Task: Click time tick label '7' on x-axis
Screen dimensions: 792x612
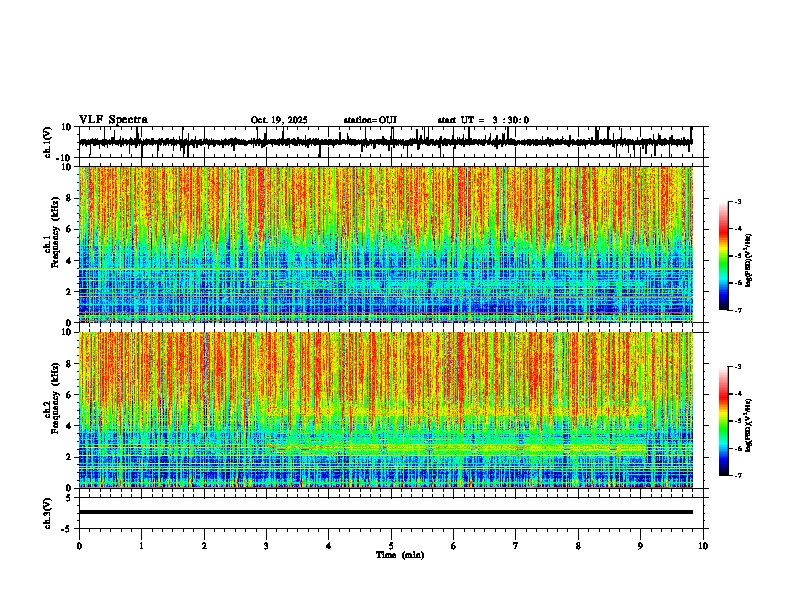Action: point(516,546)
